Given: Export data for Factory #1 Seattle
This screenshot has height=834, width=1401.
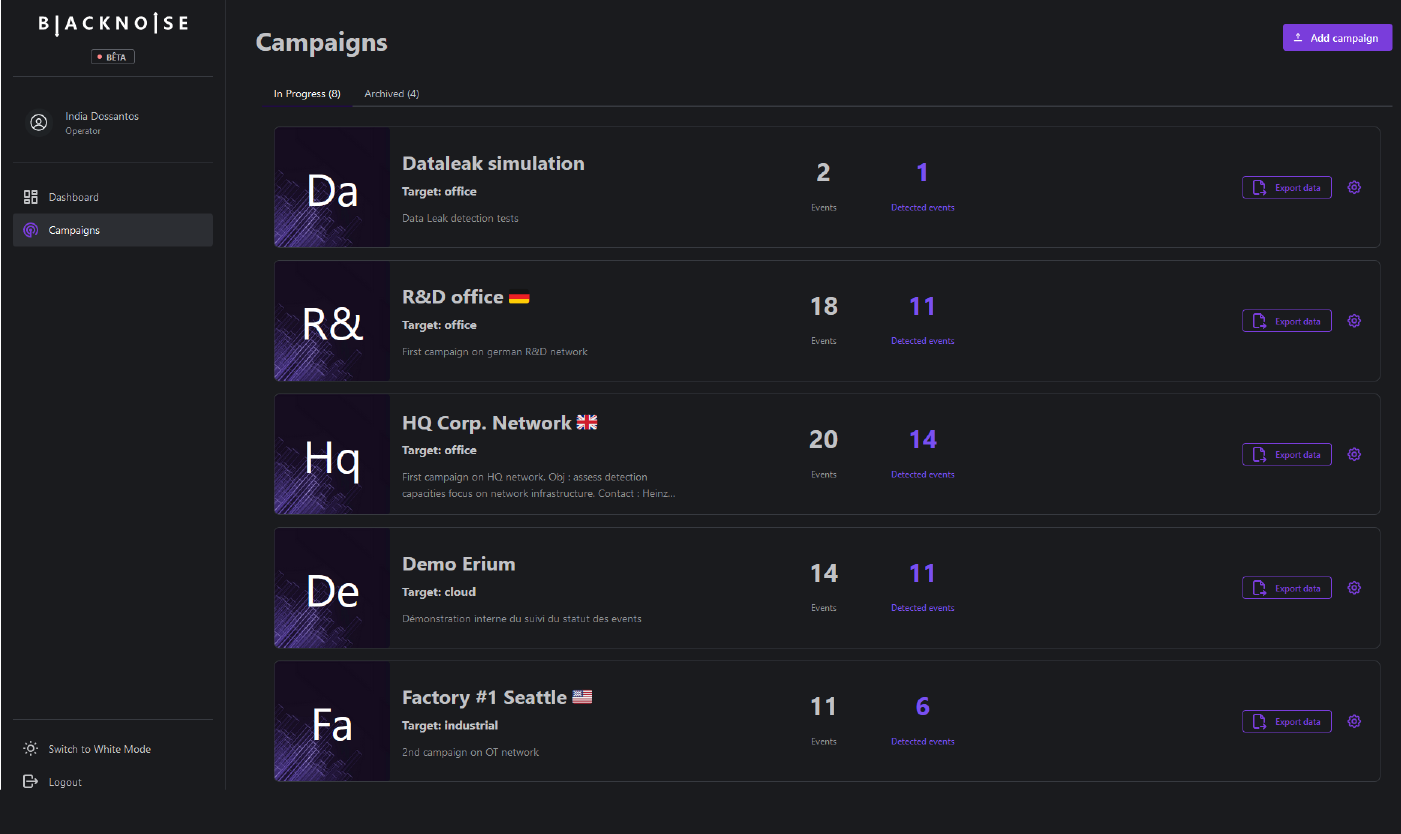Looking at the screenshot, I should click(x=1287, y=721).
